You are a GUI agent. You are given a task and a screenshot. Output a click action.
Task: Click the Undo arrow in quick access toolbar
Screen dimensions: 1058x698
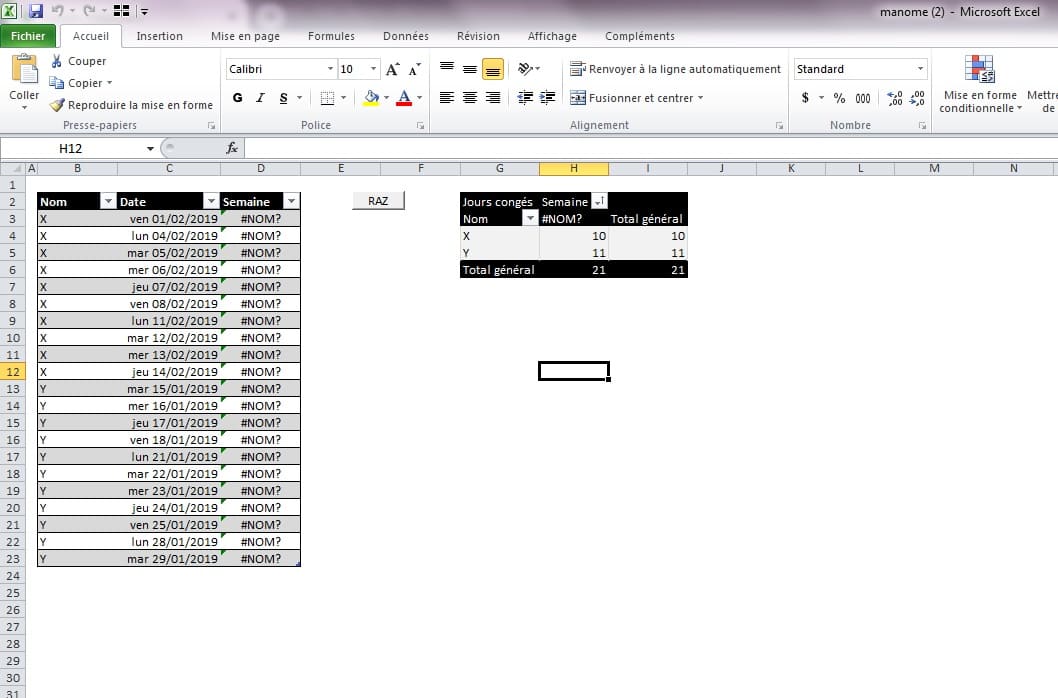click(x=58, y=11)
